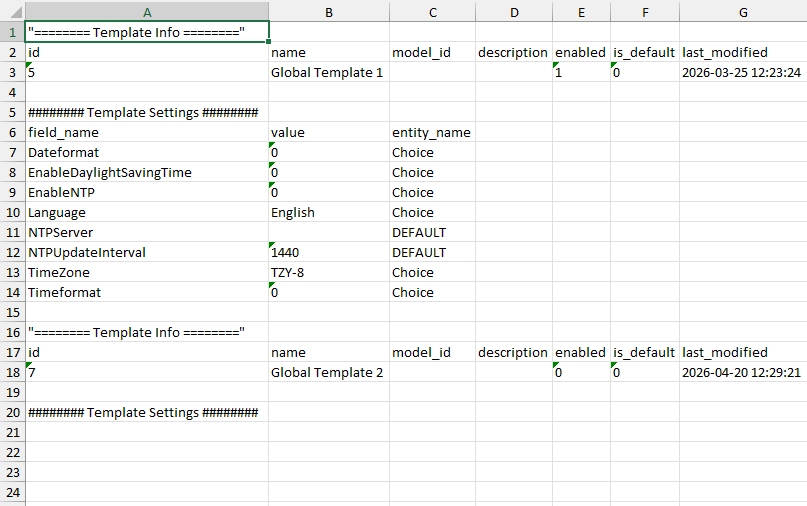Select row 15 header
The width and height of the screenshot is (807, 506).
pyautogui.click(x=12, y=312)
